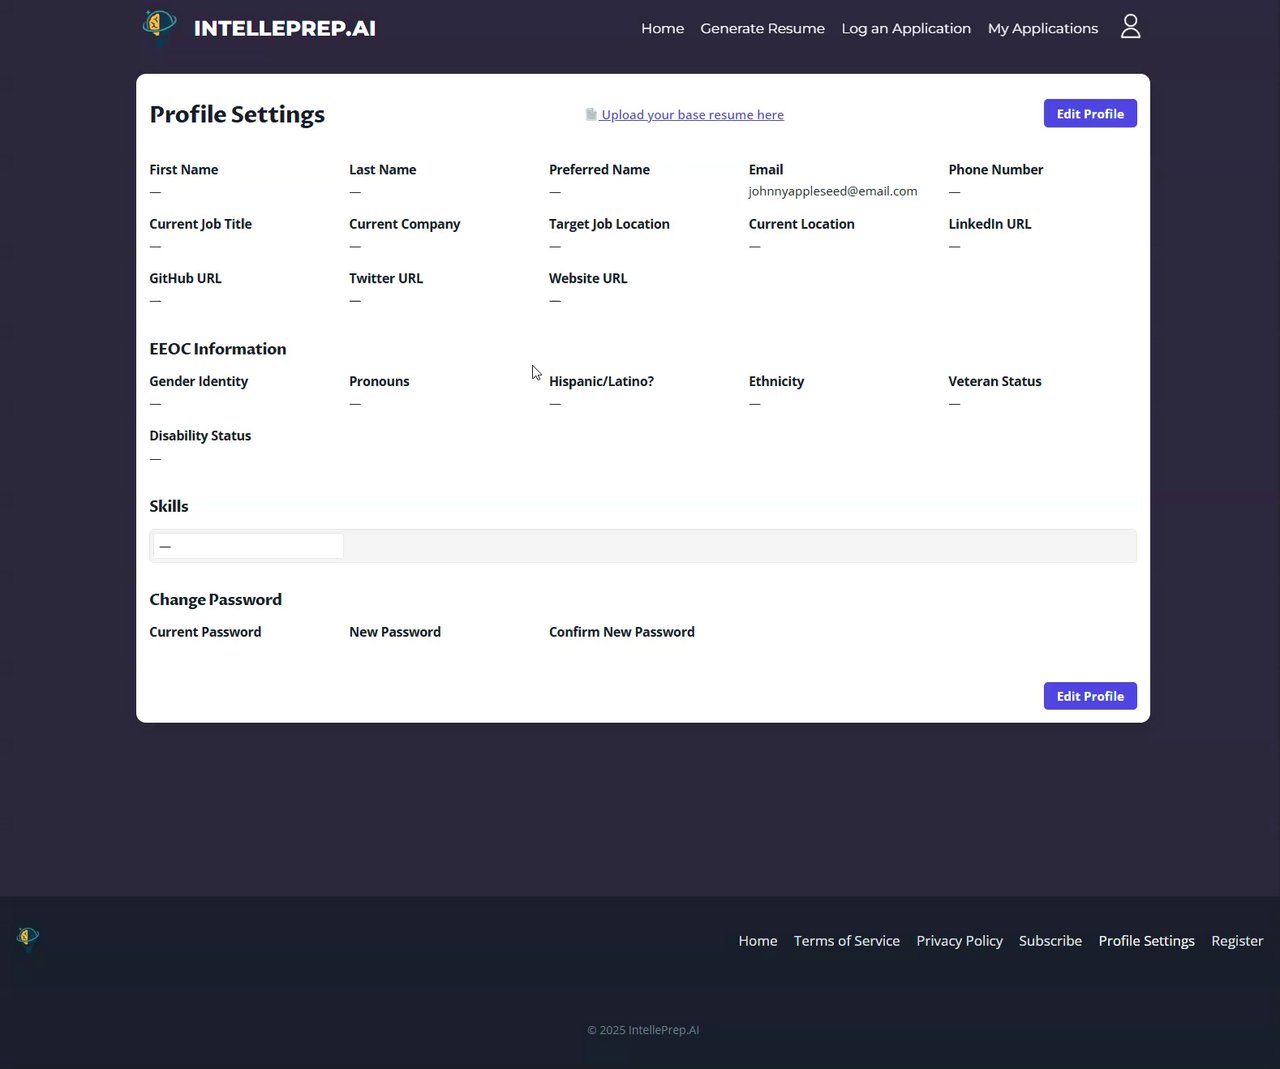The height and width of the screenshot is (1069, 1280).
Task: Click the Change Password heading
Action: click(216, 600)
